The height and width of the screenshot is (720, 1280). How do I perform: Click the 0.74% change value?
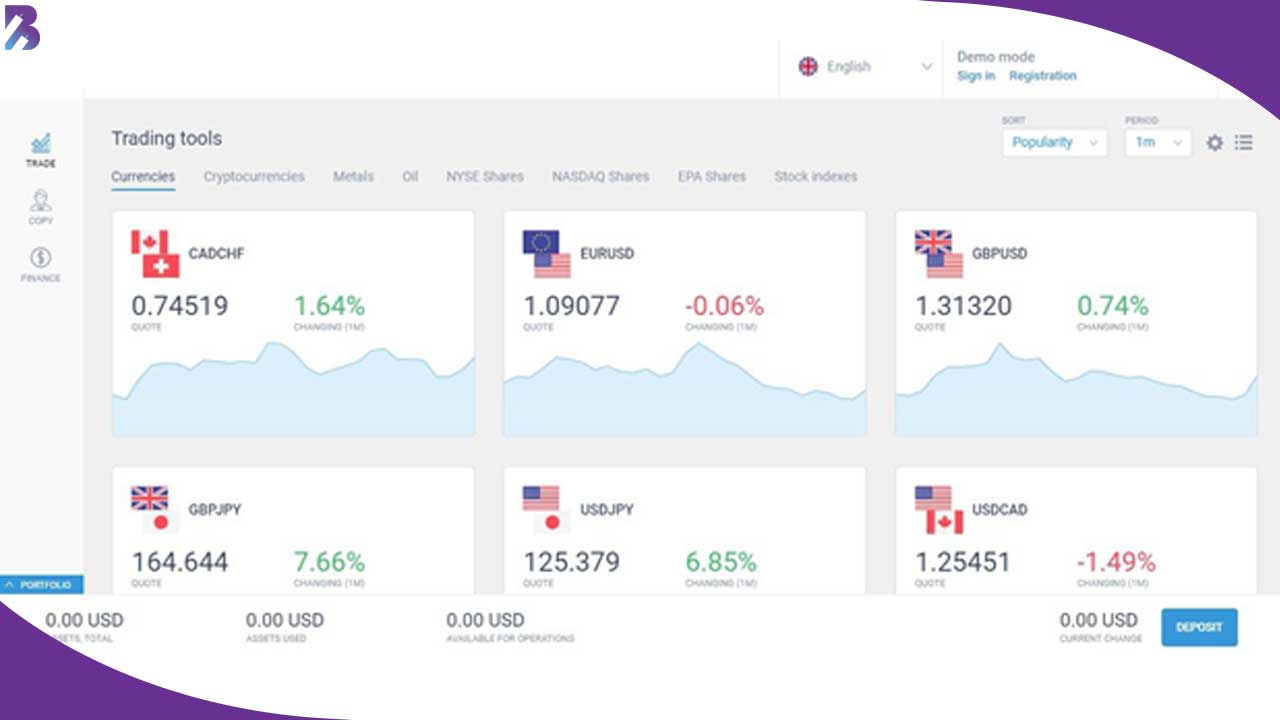click(1113, 306)
